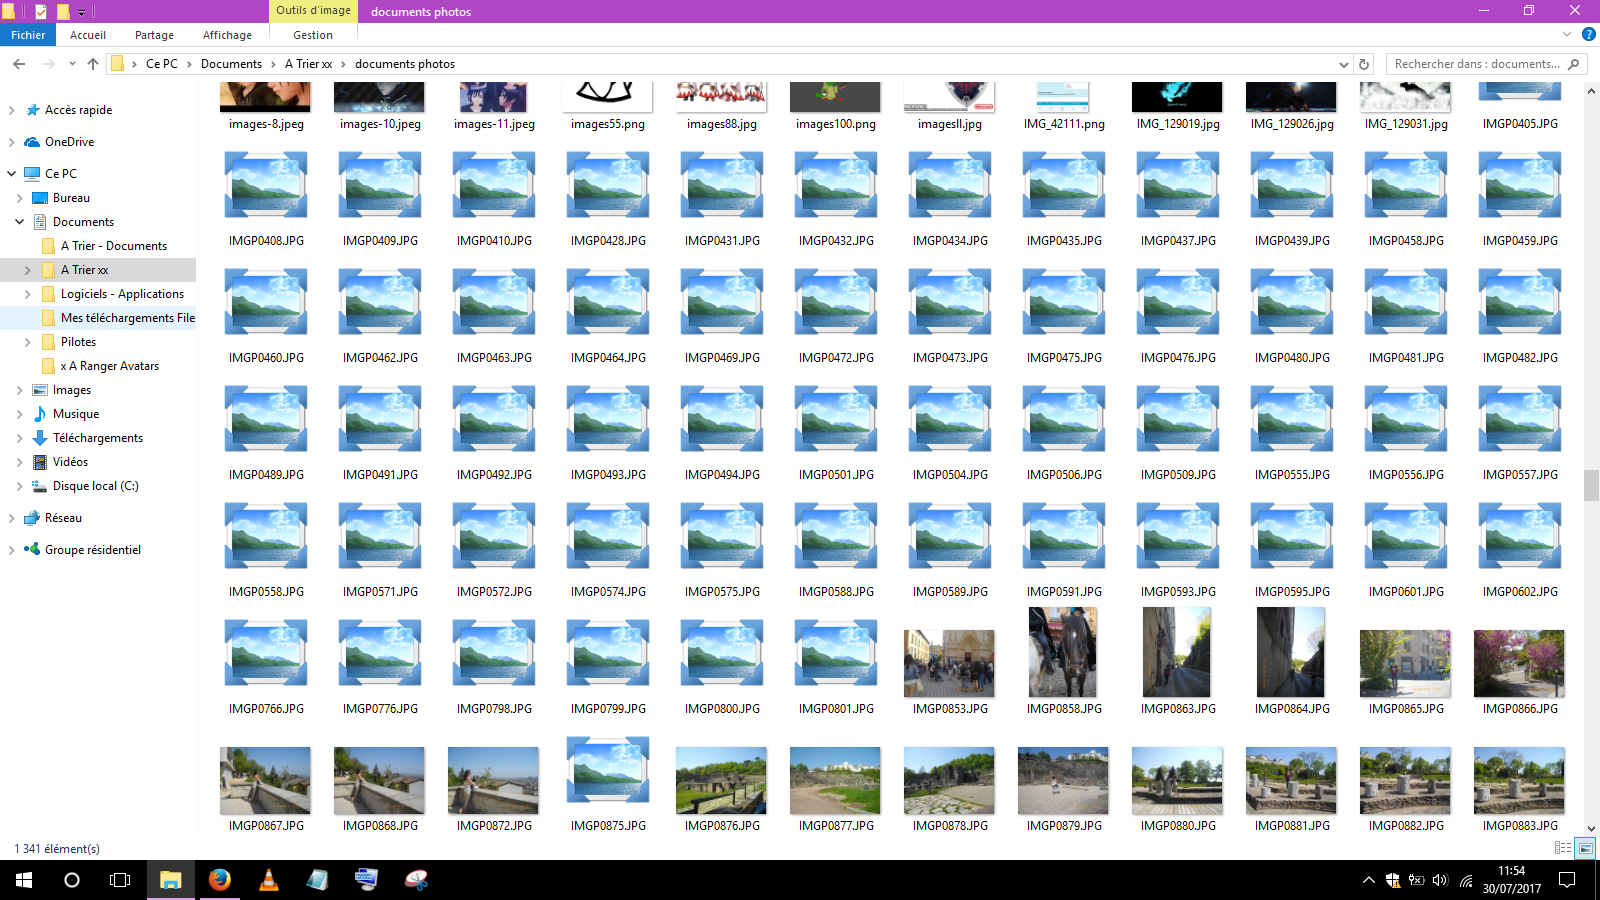Screen dimensions: 1600x900
Task: Select the Réseau network icon
Action: tap(32, 518)
